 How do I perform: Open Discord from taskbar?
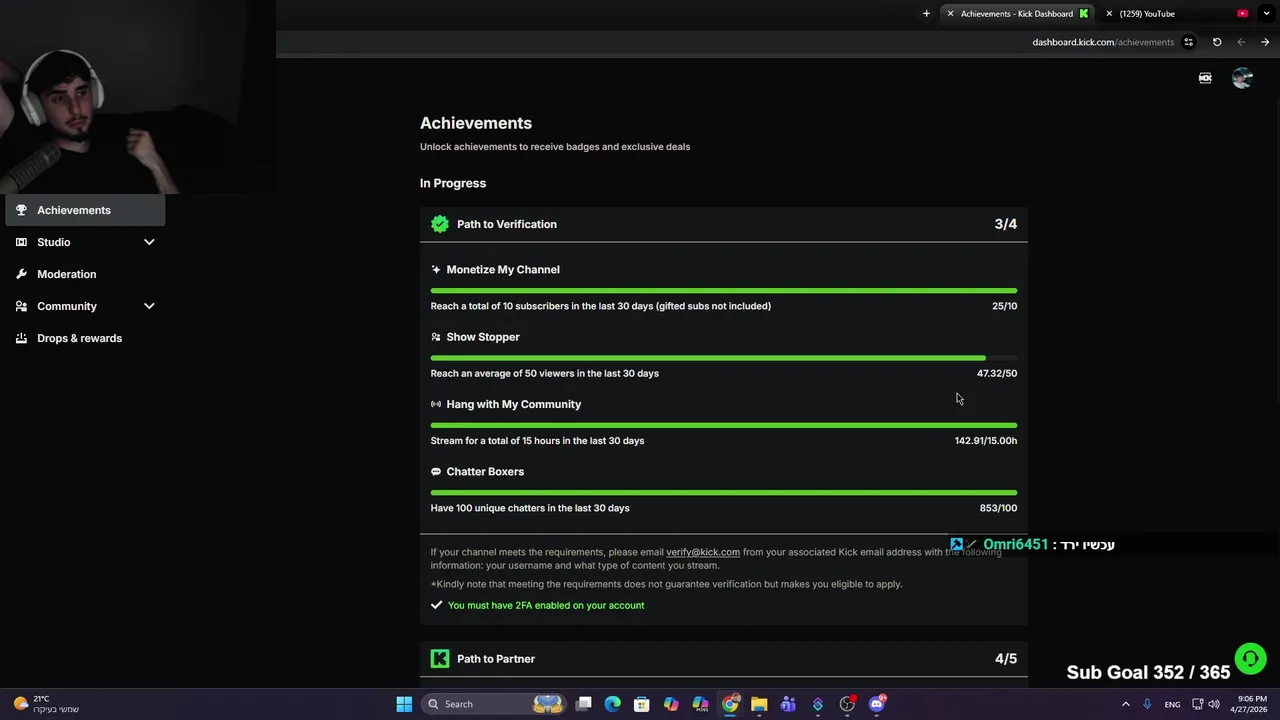click(x=877, y=704)
